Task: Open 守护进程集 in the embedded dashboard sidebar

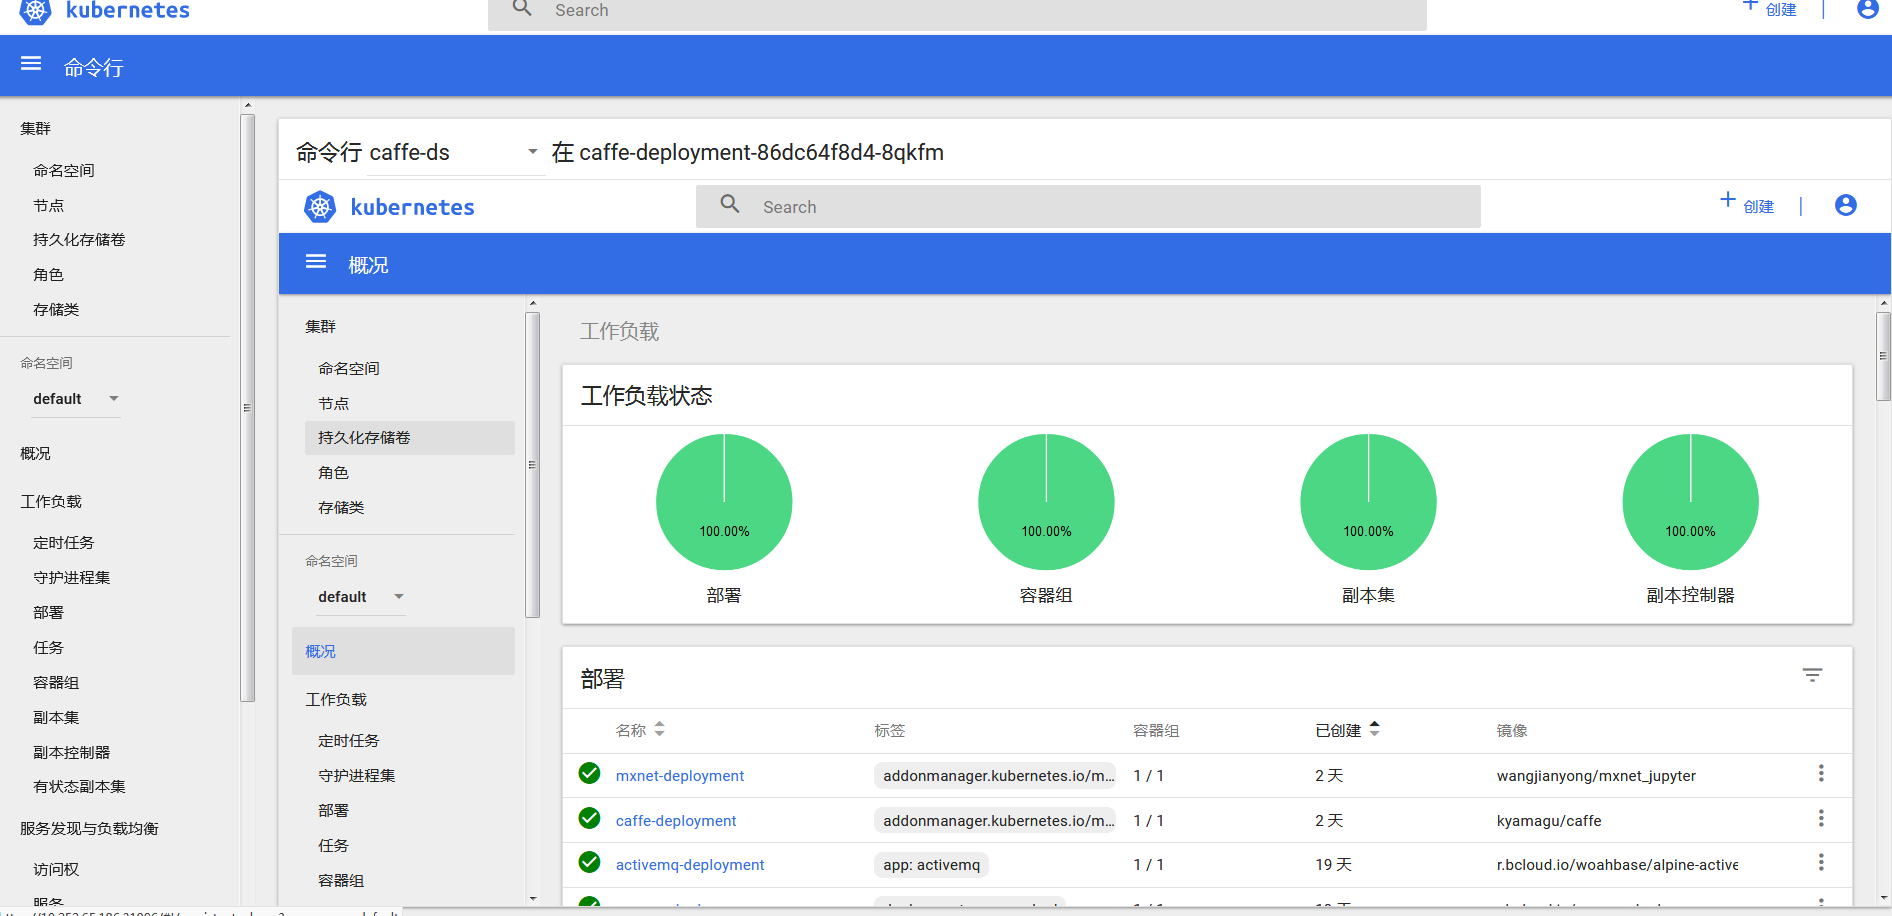Action: click(357, 776)
